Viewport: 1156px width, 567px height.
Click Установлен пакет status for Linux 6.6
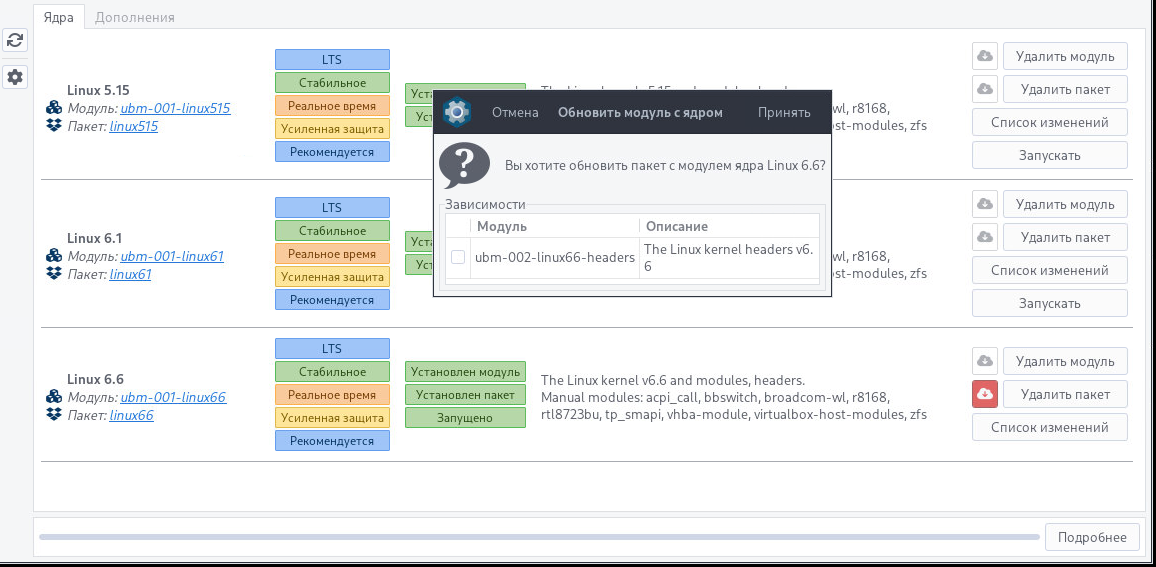[x=465, y=394]
